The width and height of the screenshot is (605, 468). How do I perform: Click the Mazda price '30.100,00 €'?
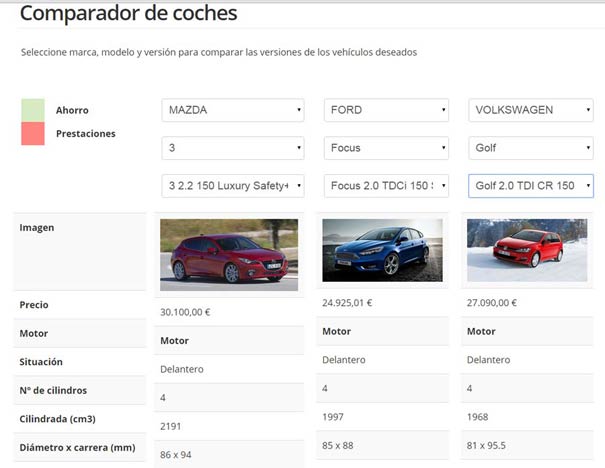point(185,312)
